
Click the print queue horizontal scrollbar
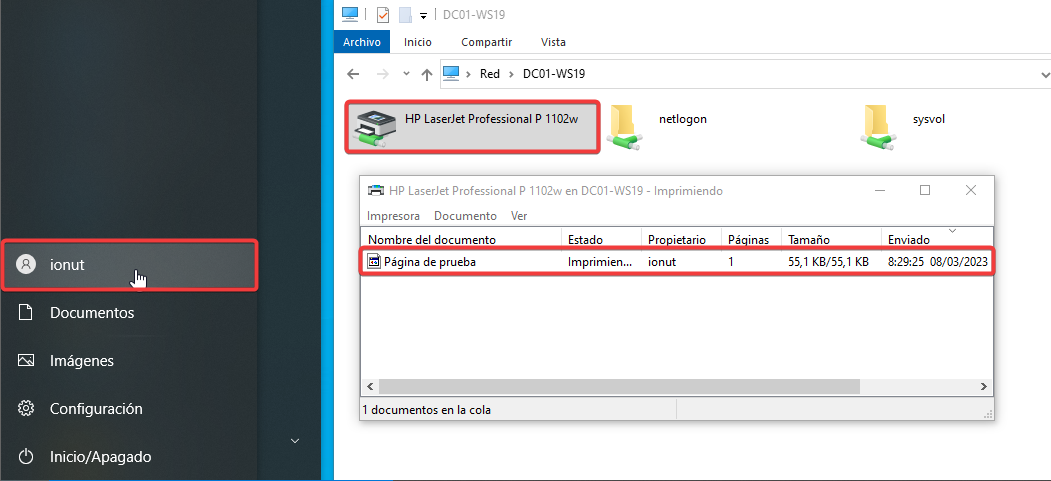(617, 386)
